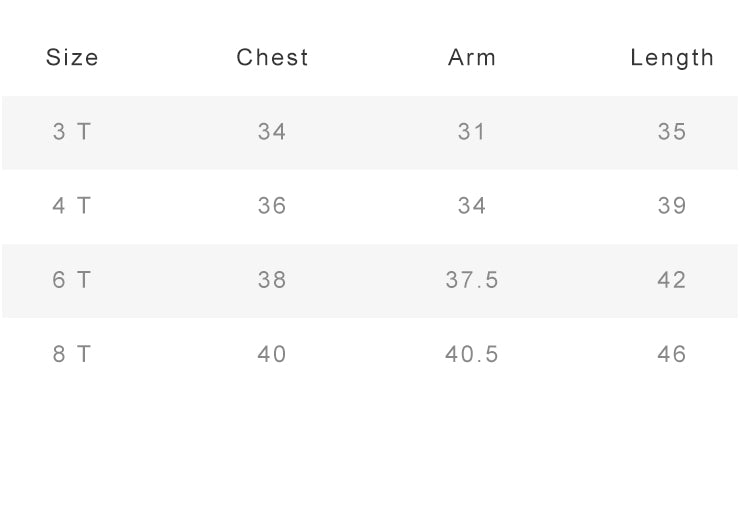740x520 pixels.
Task: Click arm value 34 in 4 T row
Action: (471, 206)
